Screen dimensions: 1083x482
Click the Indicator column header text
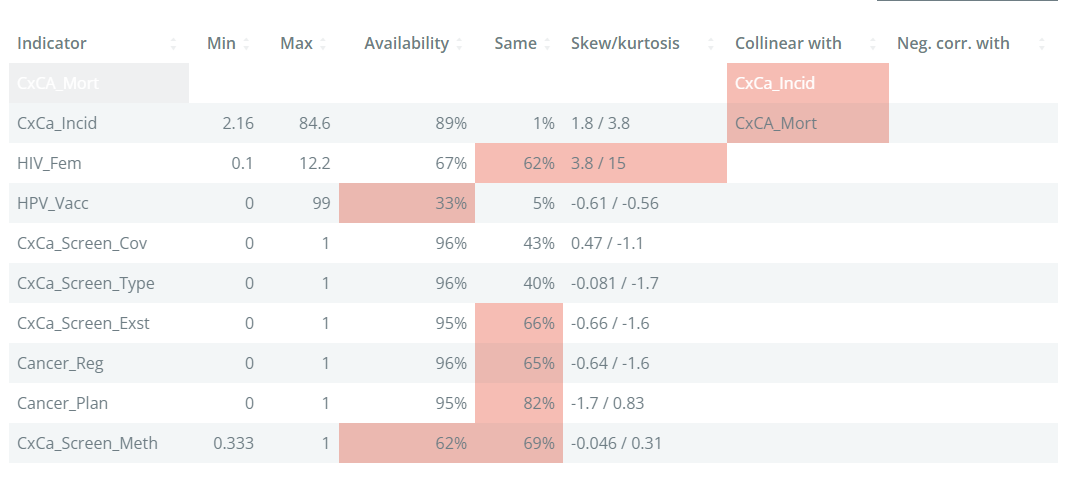point(52,44)
